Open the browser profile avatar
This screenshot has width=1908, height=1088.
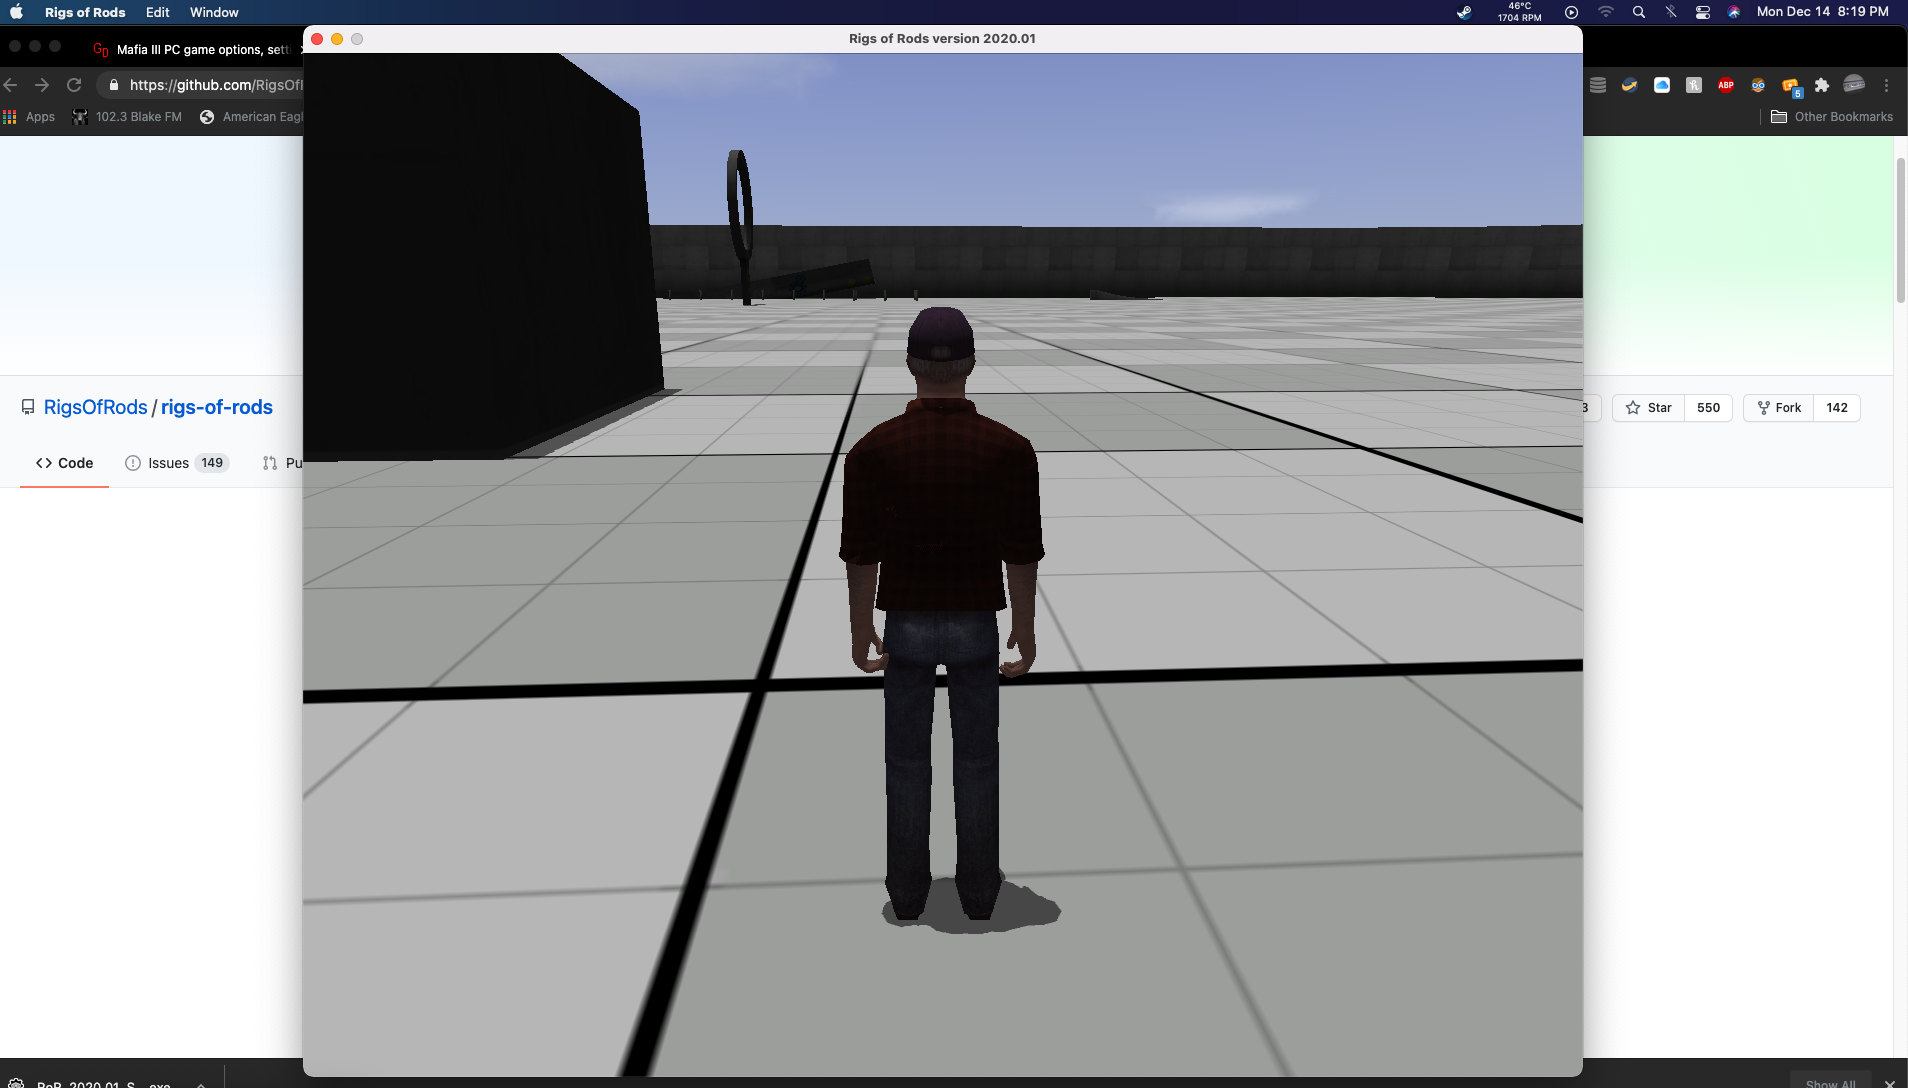click(x=1854, y=85)
